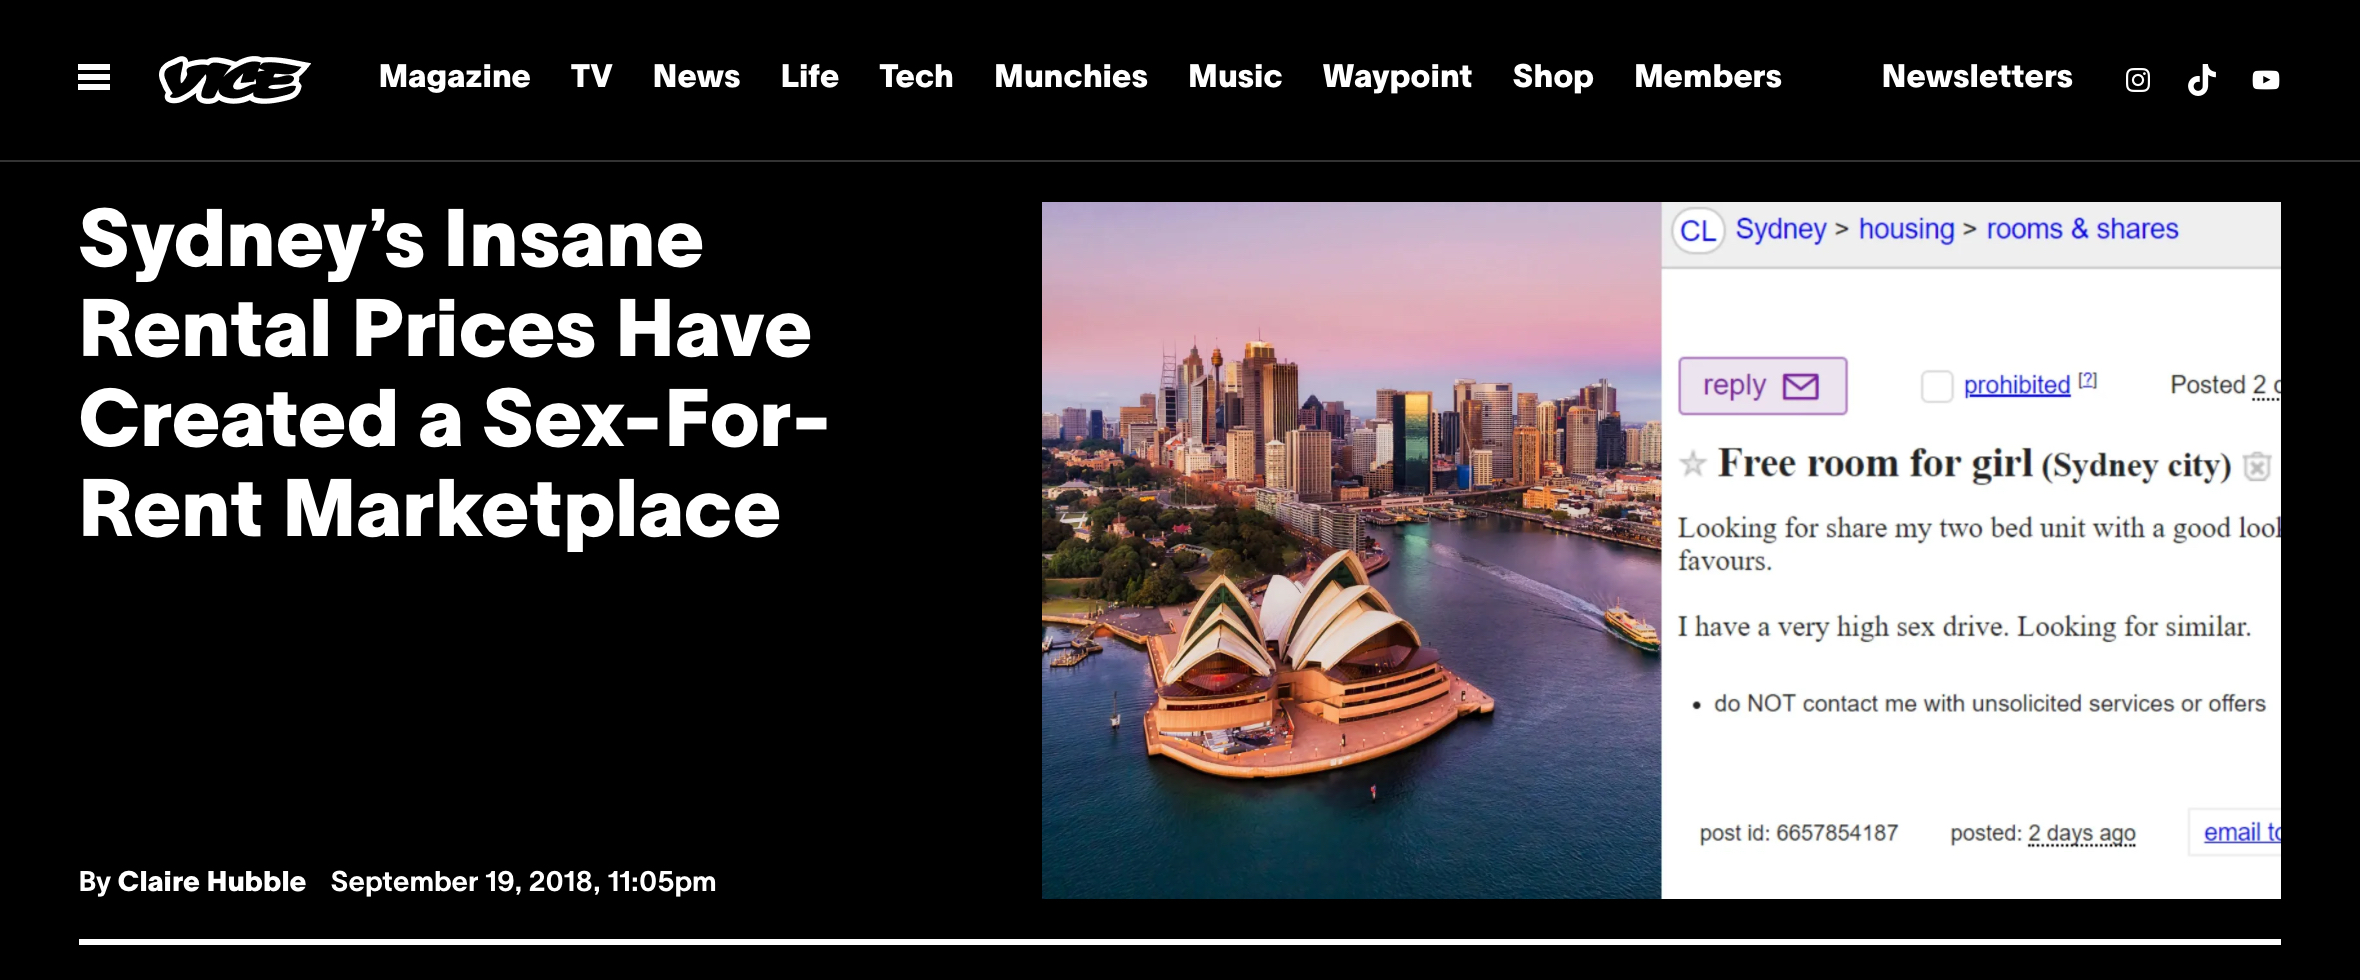This screenshot has width=2360, height=980.
Task: Open VICE's Instagram icon
Action: tap(2137, 80)
